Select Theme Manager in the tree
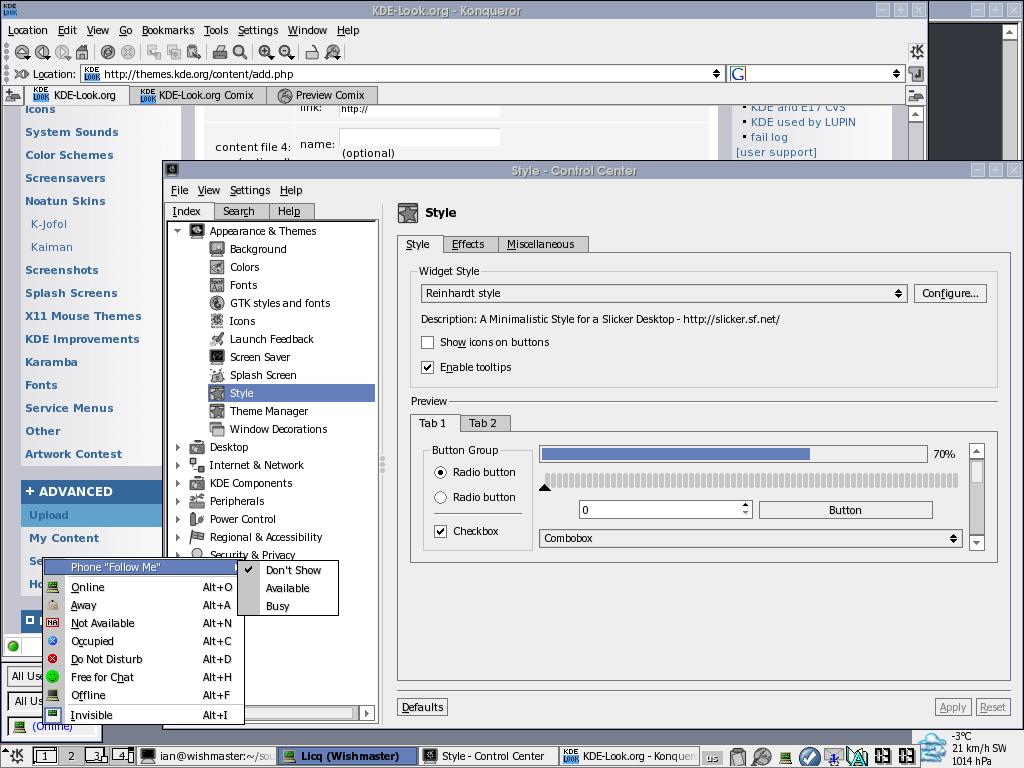This screenshot has width=1024, height=768. (x=268, y=411)
